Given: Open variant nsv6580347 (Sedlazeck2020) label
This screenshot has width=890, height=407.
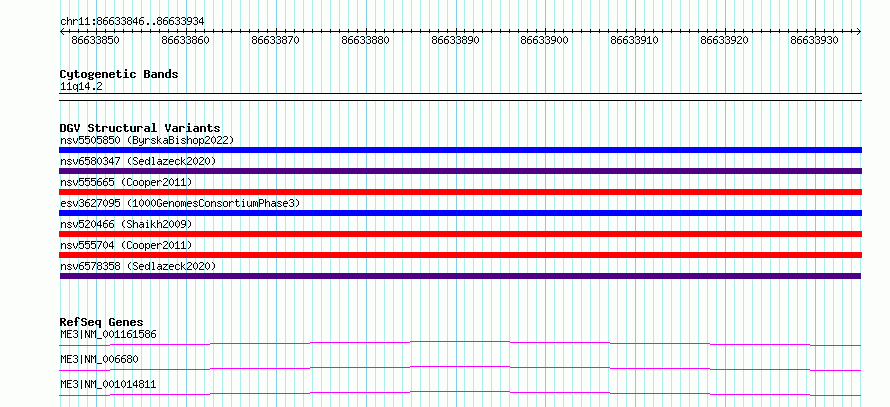Looking at the screenshot, I should pyautogui.click(x=138, y=161).
